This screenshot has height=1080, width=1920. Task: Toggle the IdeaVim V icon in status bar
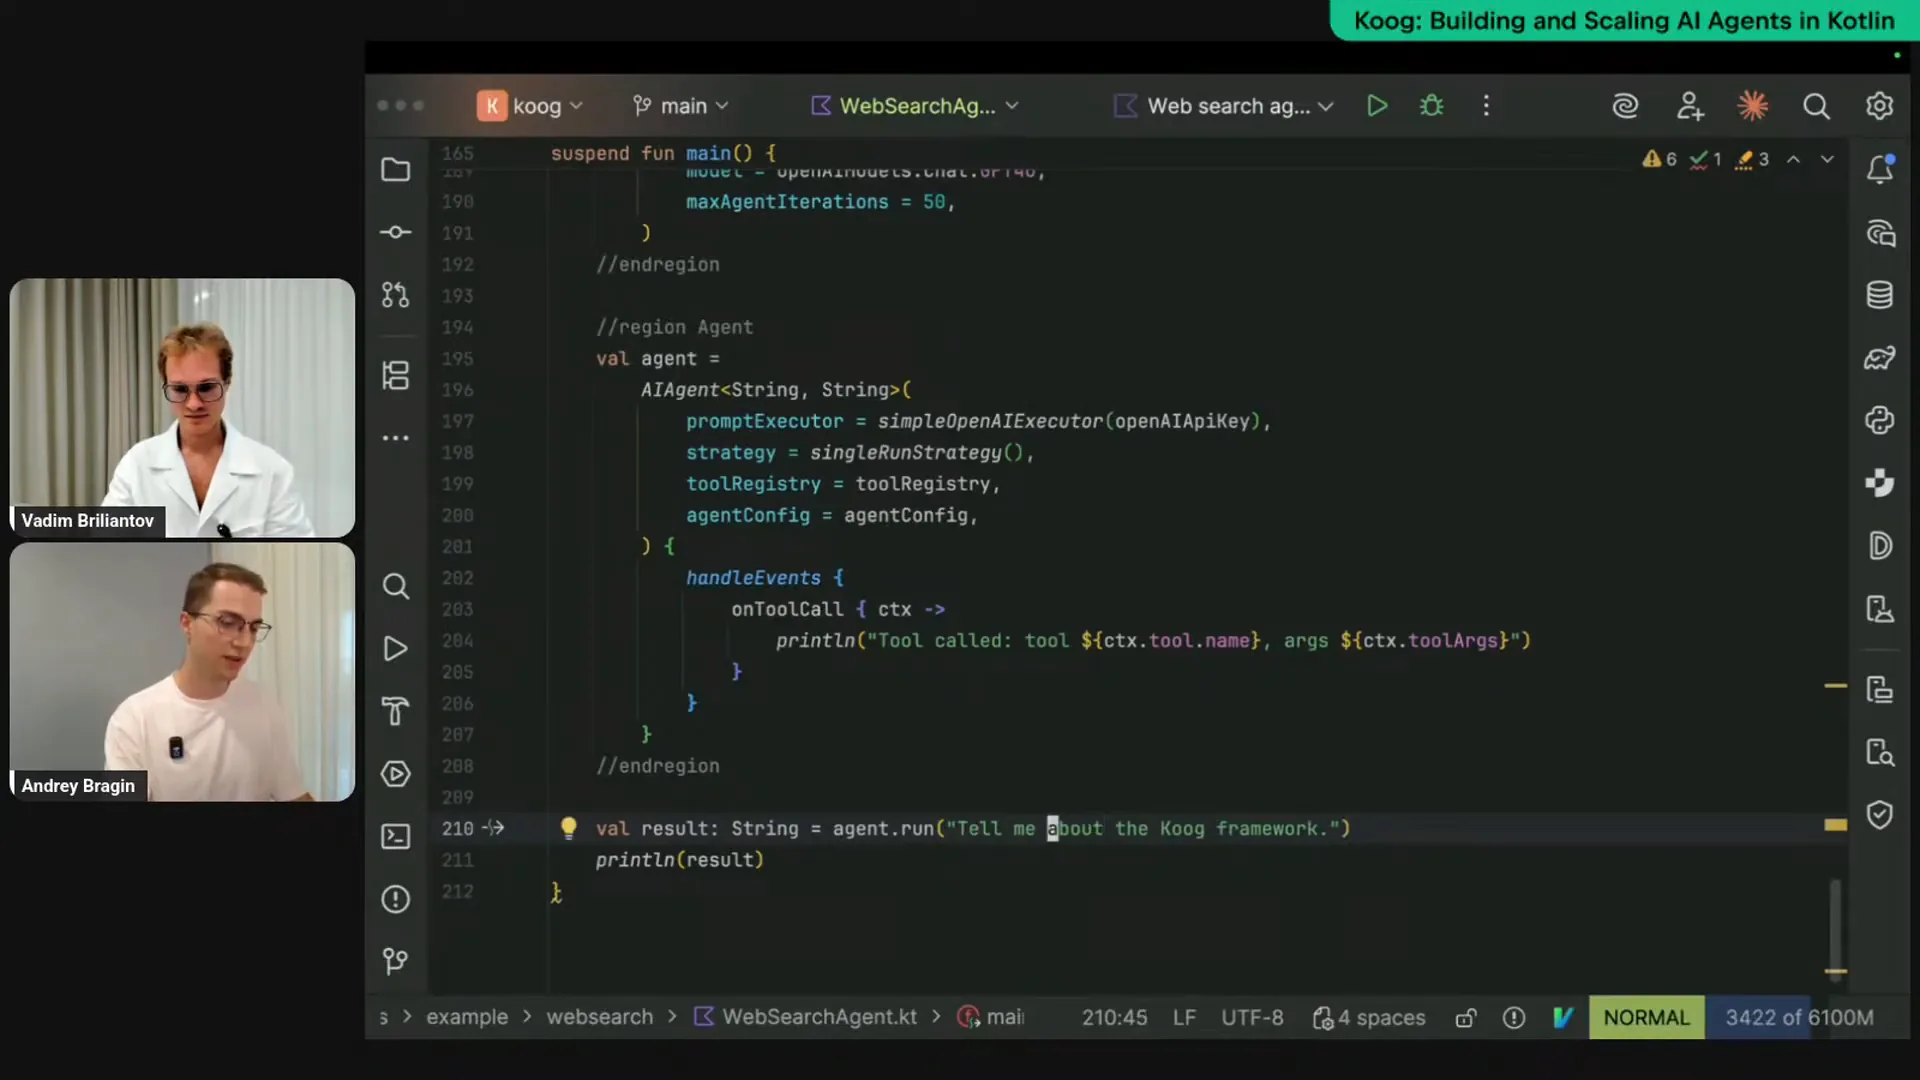1563,1018
